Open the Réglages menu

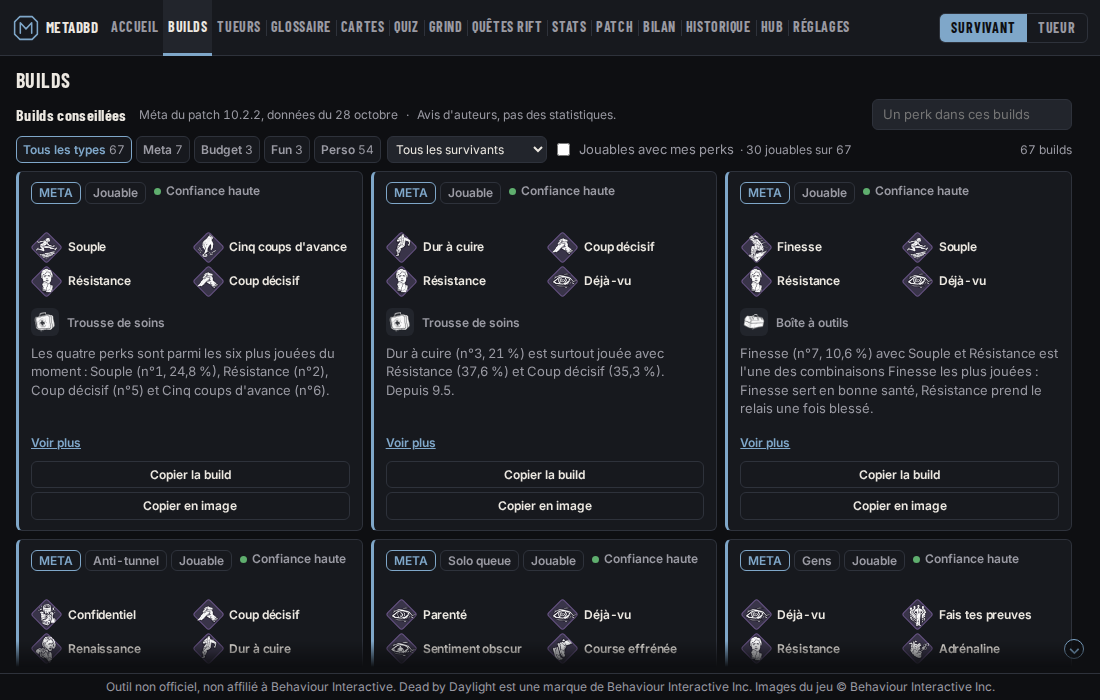pyautogui.click(x=821, y=27)
